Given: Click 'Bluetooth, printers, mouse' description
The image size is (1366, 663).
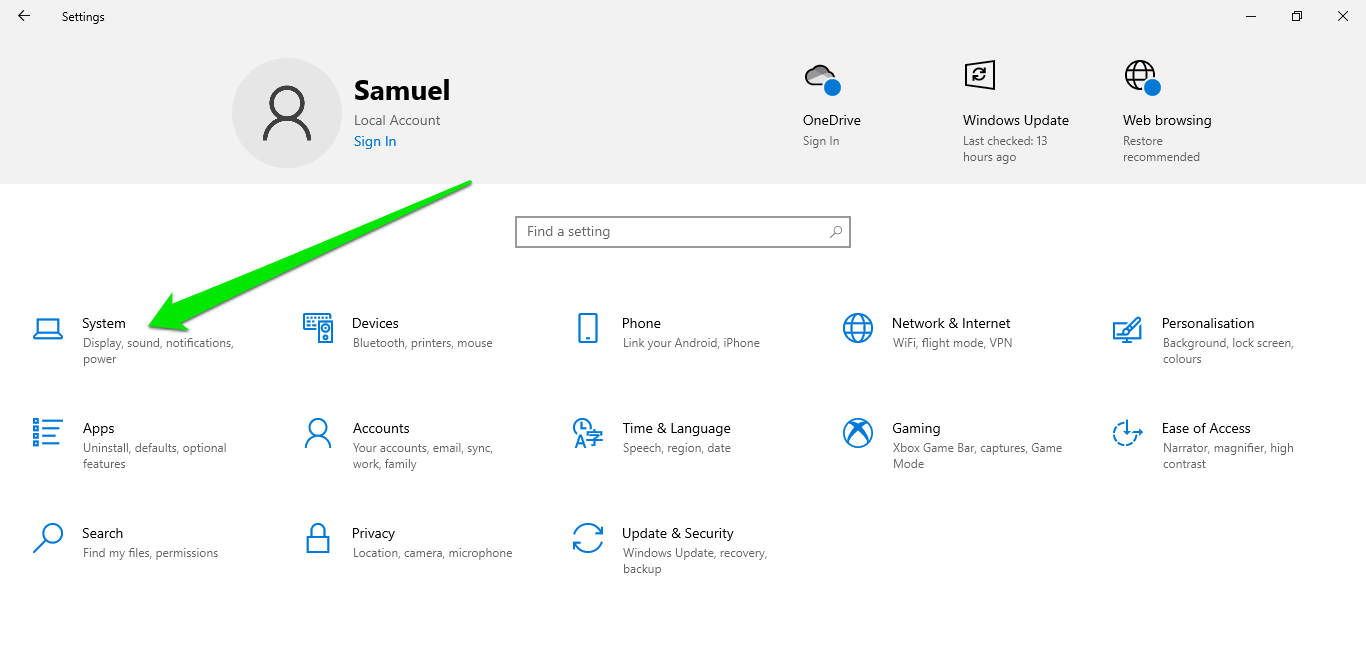Looking at the screenshot, I should point(423,343).
